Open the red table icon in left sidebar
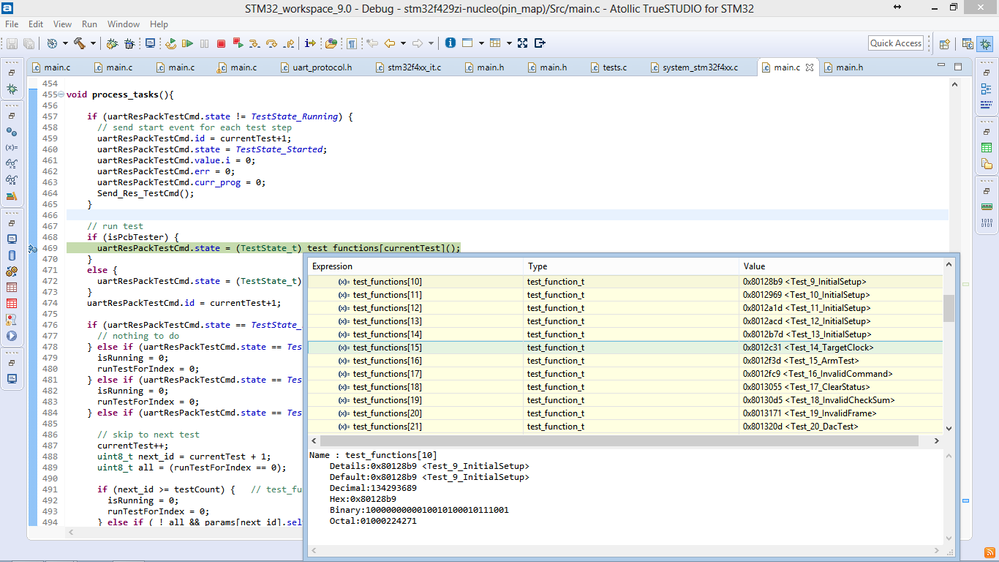999x562 pixels. (x=11, y=303)
